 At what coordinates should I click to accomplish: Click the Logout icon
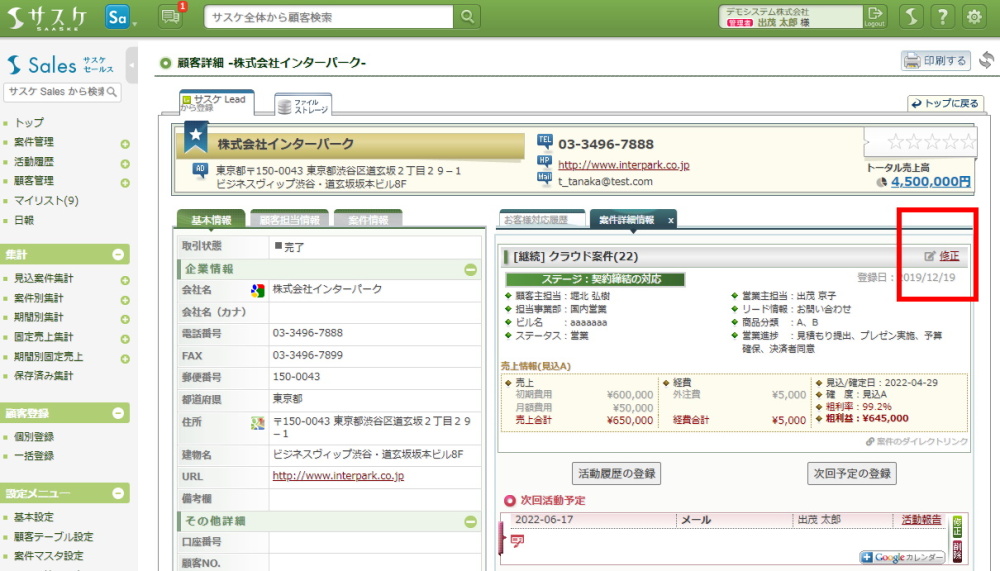tap(874, 16)
